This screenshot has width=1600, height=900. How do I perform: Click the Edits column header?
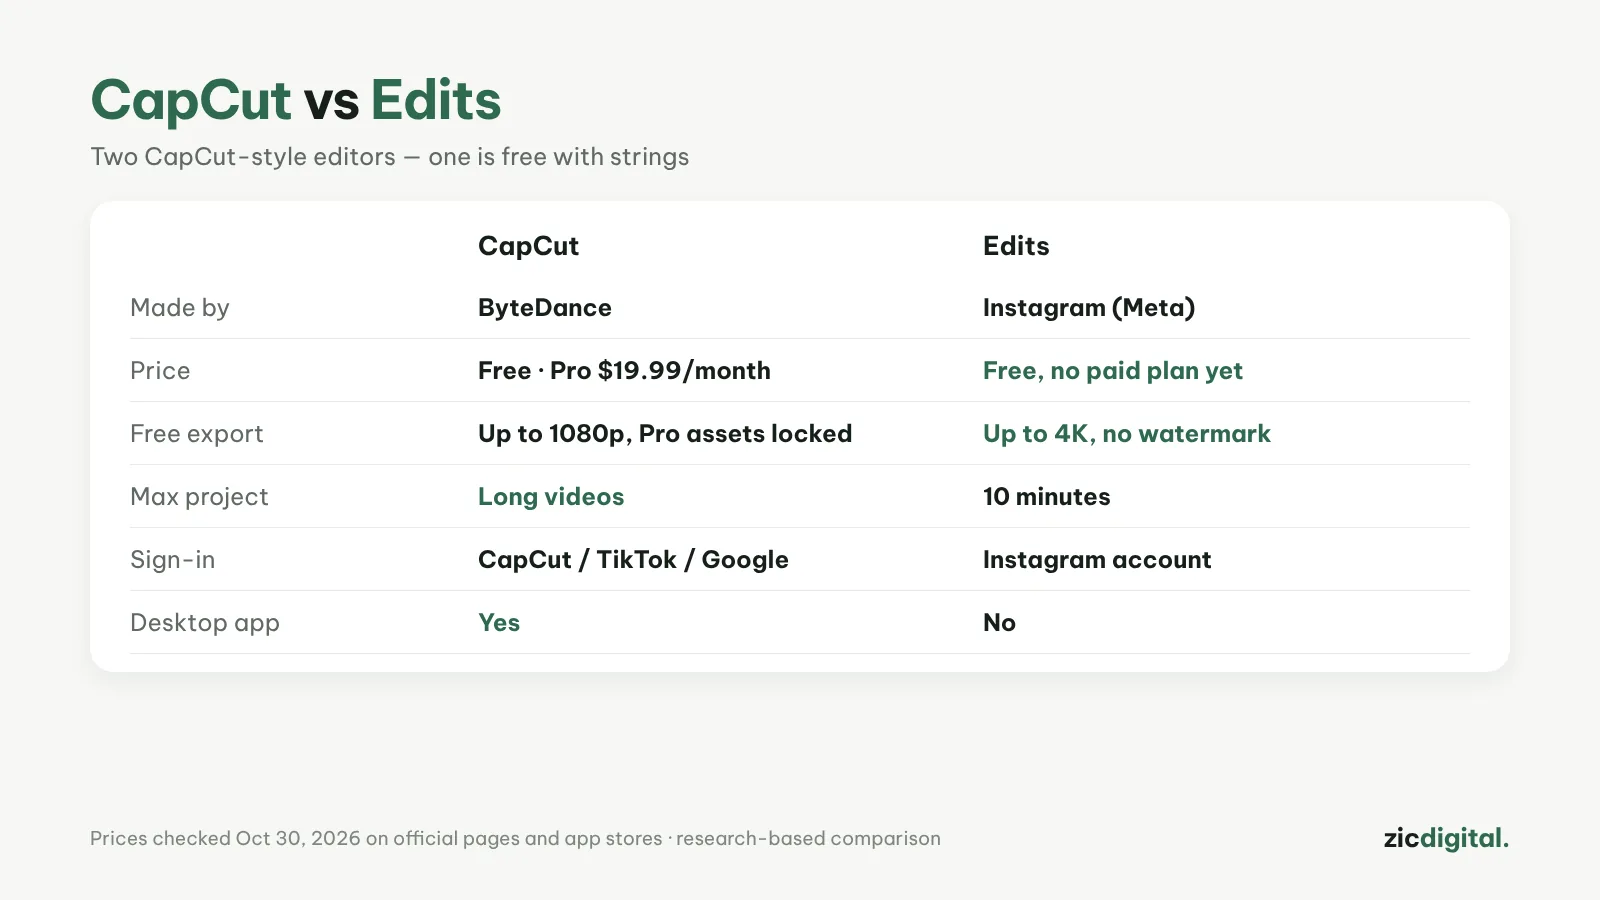pyautogui.click(x=1016, y=246)
